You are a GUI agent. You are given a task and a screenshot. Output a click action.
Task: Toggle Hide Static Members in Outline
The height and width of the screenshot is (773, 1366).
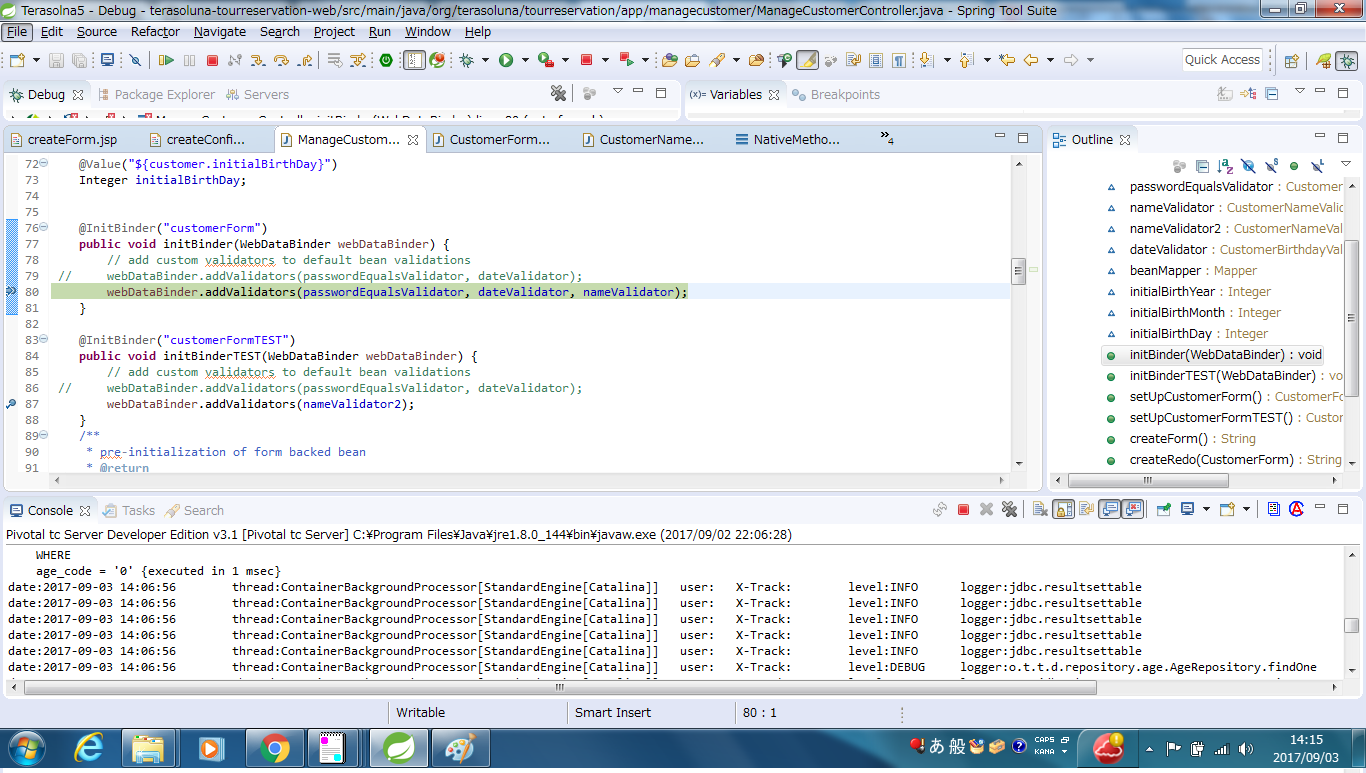(x=1272, y=166)
